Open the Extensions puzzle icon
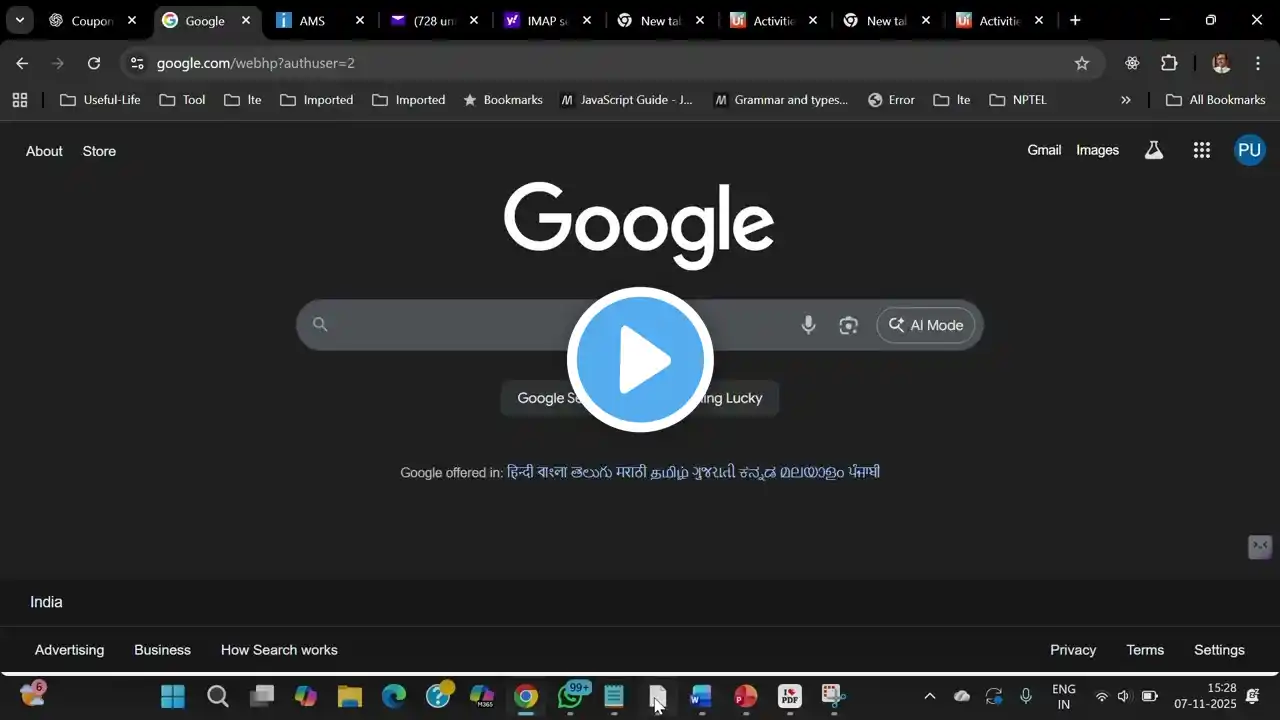The width and height of the screenshot is (1280, 720). click(1169, 63)
